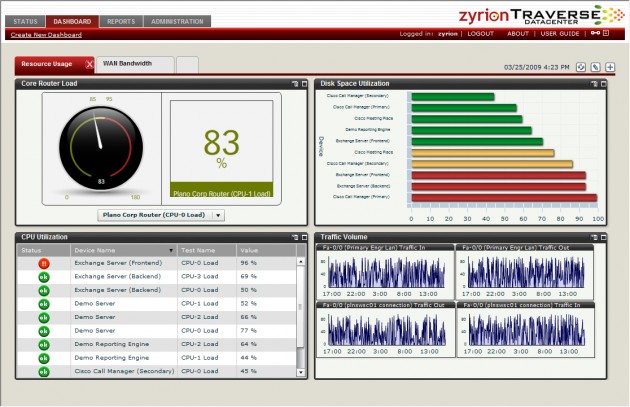The image size is (630, 407).
Task: Click the add component plus icon
Action: [x=610, y=67]
